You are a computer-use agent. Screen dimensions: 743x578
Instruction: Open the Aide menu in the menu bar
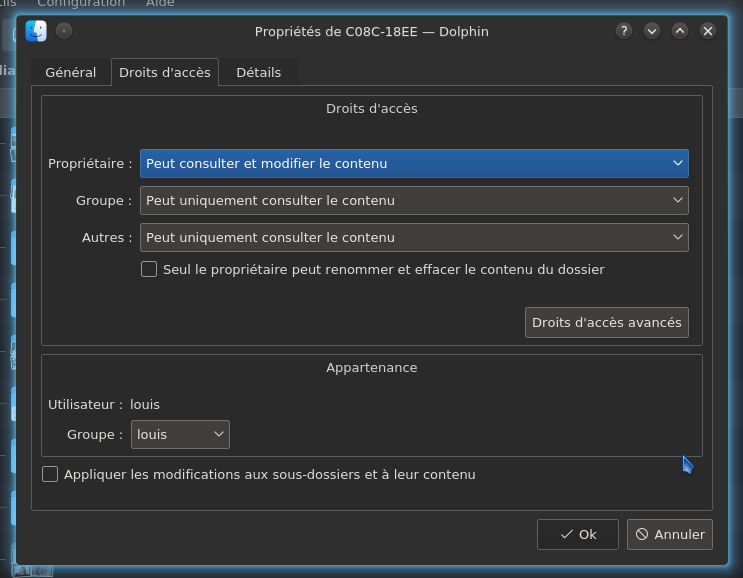[160, 4]
